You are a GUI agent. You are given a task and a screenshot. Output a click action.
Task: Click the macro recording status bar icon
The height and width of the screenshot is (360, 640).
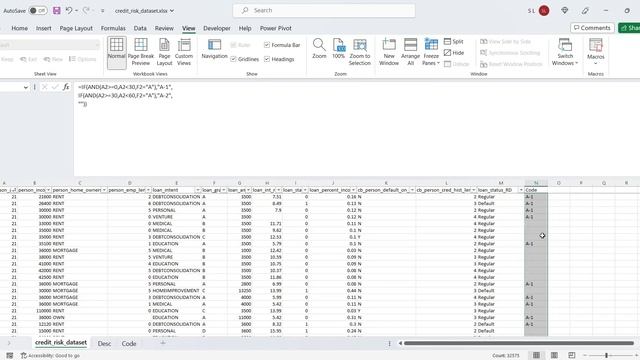(10, 356)
